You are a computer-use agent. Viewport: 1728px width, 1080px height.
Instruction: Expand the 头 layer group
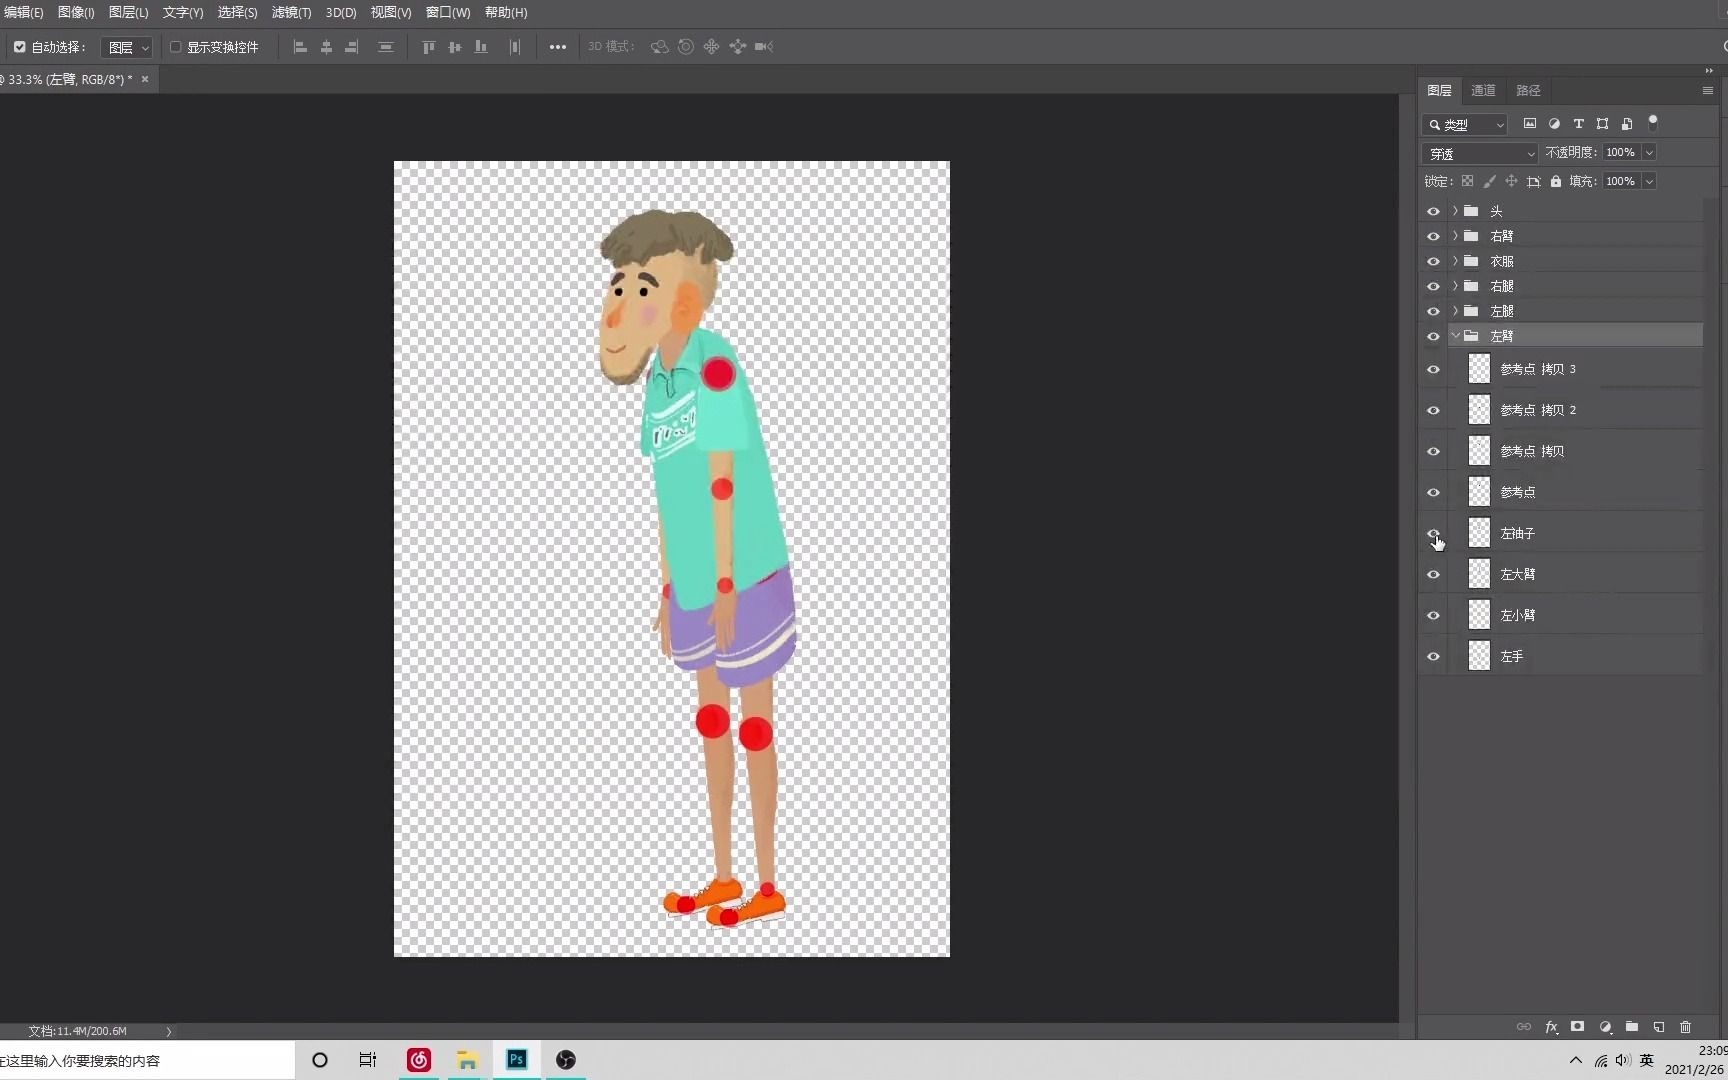pyautogui.click(x=1455, y=211)
